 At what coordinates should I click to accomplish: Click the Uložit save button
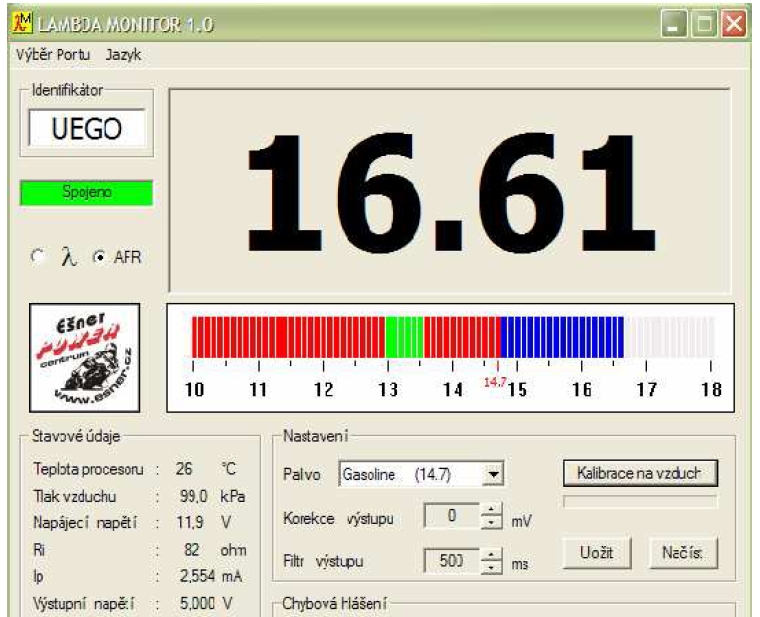coord(597,553)
